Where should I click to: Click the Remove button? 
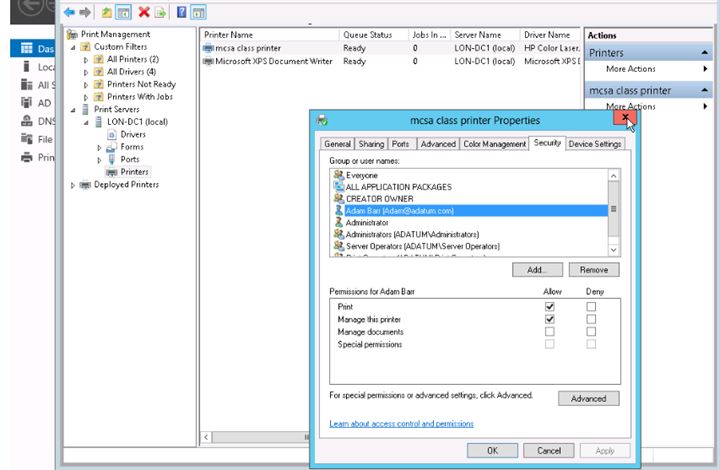[x=594, y=270]
